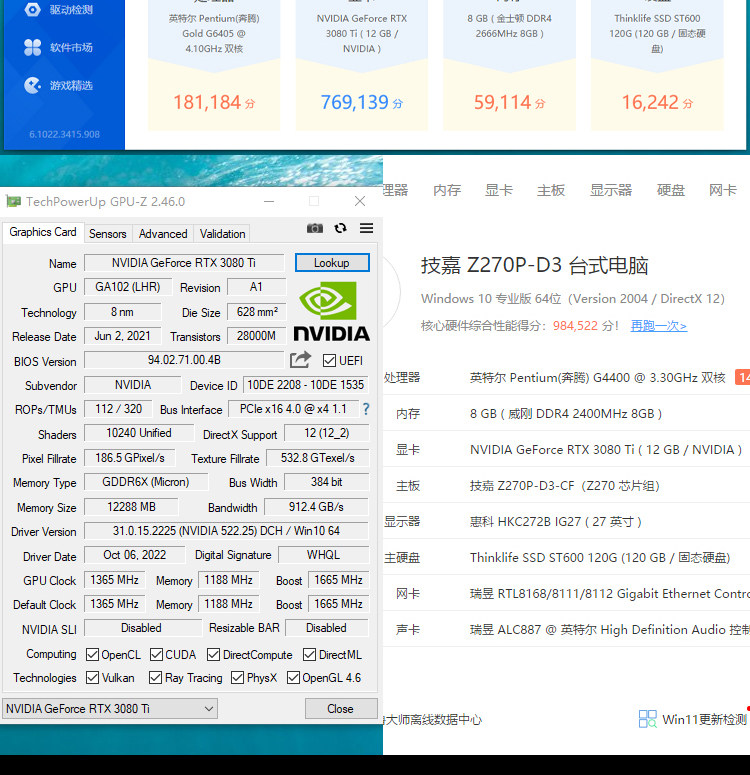This screenshot has height=775, width=750.
Task: Click the NVIDIA logo in GPU-Z
Action: [x=331, y=311]
